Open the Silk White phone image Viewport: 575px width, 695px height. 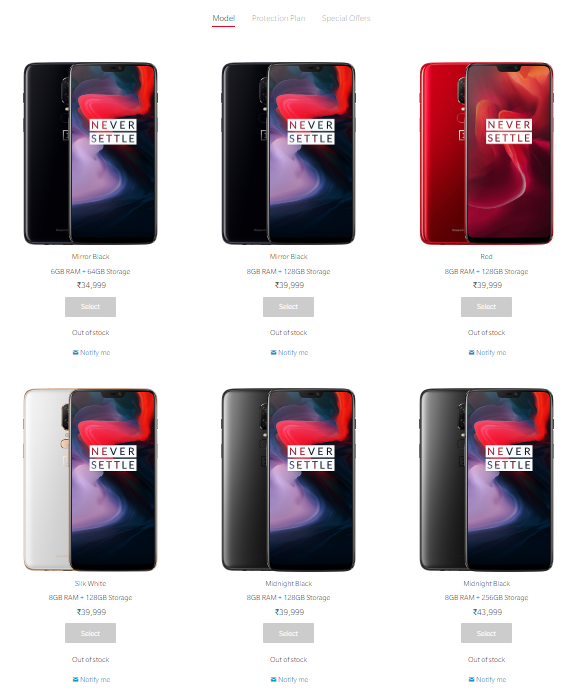click(90, 480)
